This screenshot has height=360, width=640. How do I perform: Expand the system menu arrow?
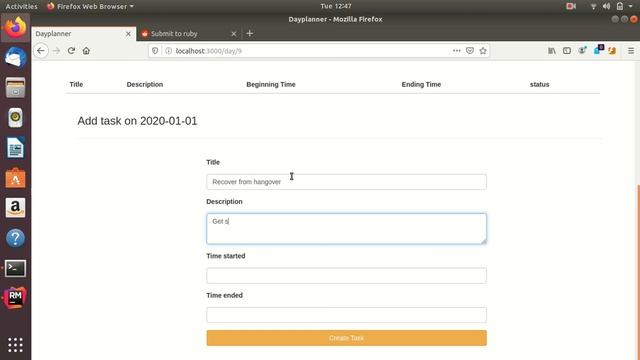(631, 7)
